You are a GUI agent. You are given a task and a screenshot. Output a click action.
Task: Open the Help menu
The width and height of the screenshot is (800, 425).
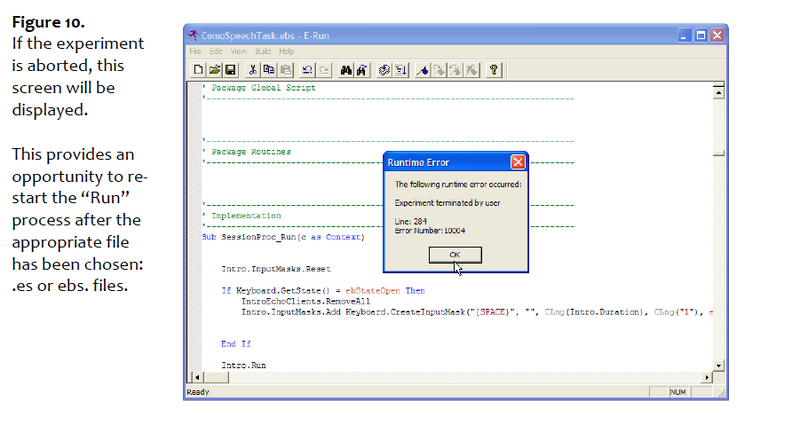(x=286, y=52)
